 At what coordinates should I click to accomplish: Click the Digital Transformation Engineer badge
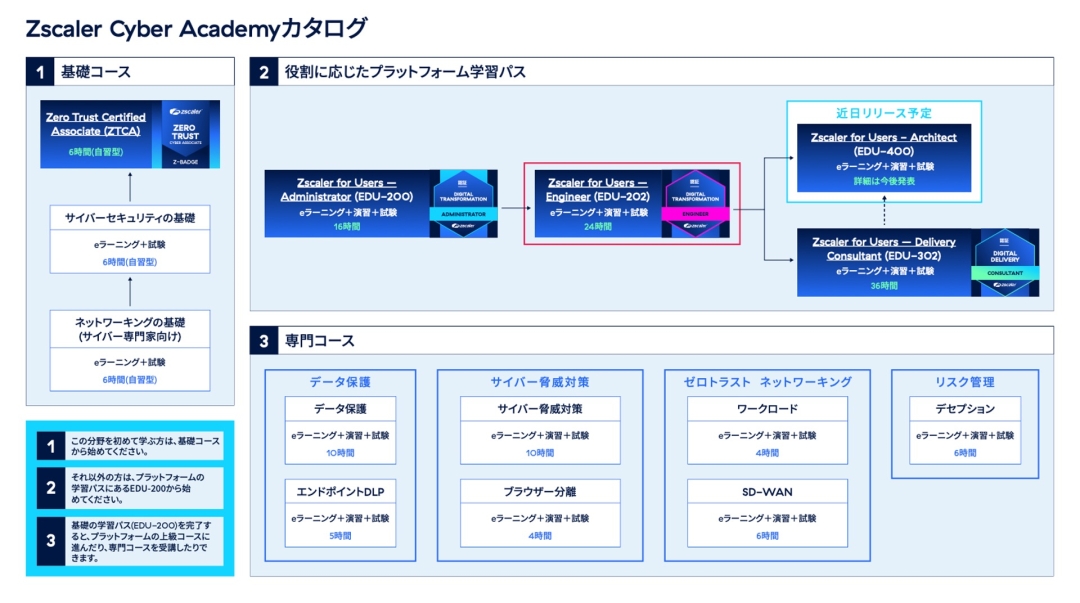[x=694, y=203]
